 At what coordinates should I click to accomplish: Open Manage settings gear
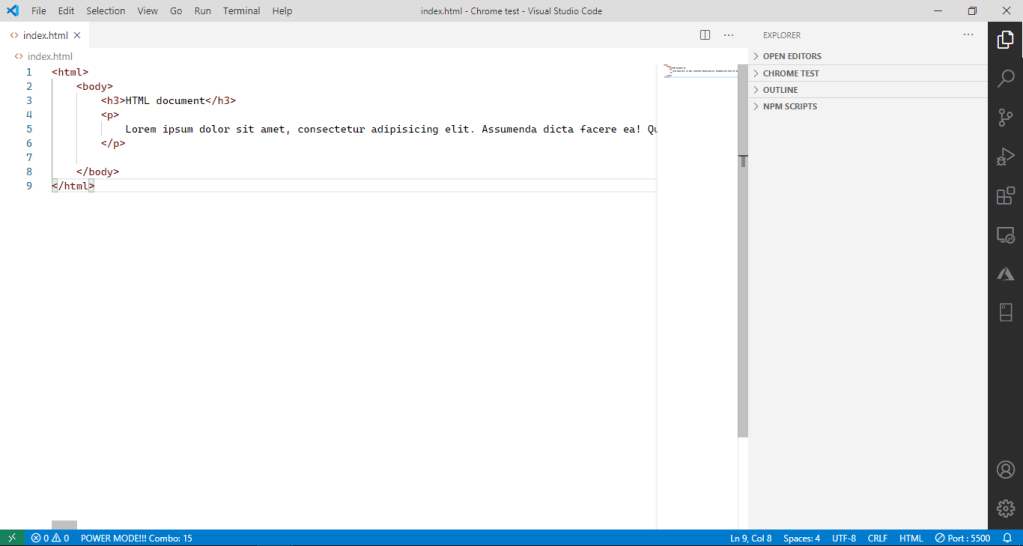click(x=1005, y=508)
